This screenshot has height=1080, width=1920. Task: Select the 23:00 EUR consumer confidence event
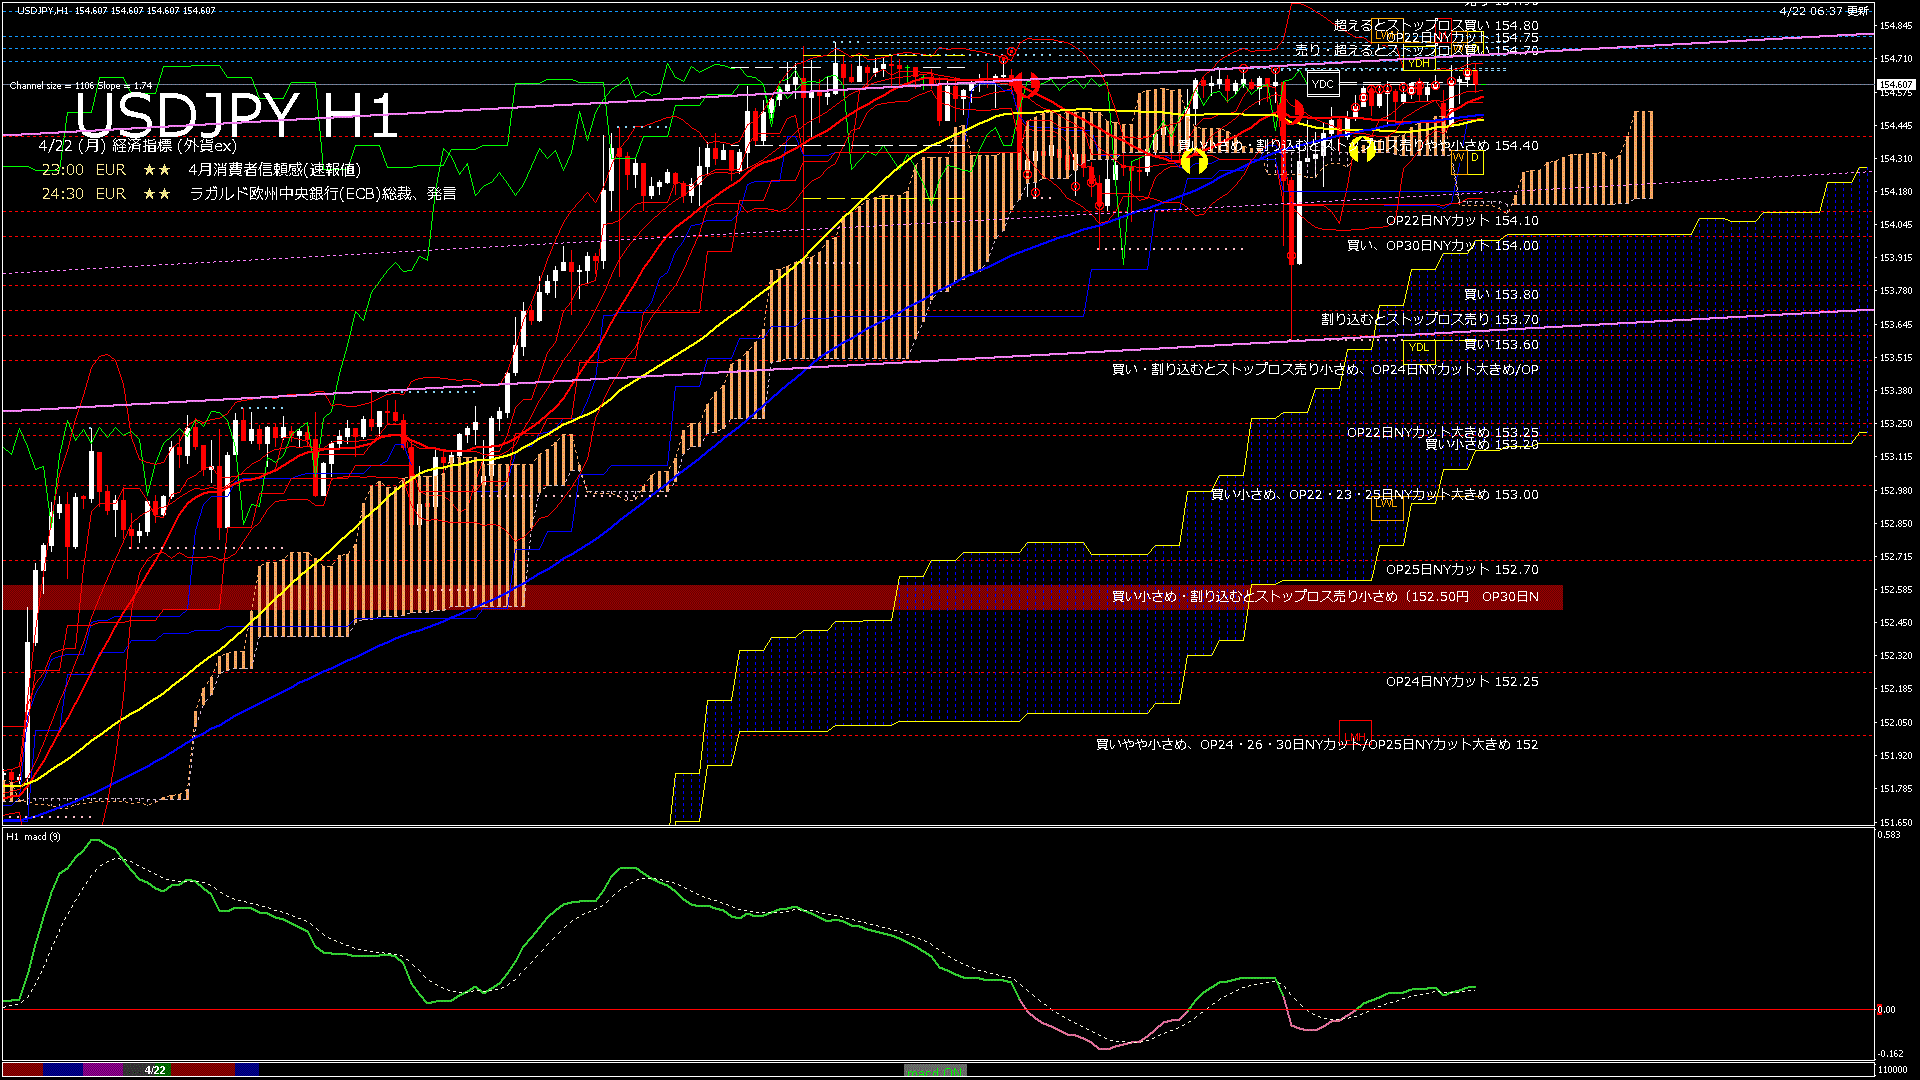pyautogui.click(x=200, y=170)
